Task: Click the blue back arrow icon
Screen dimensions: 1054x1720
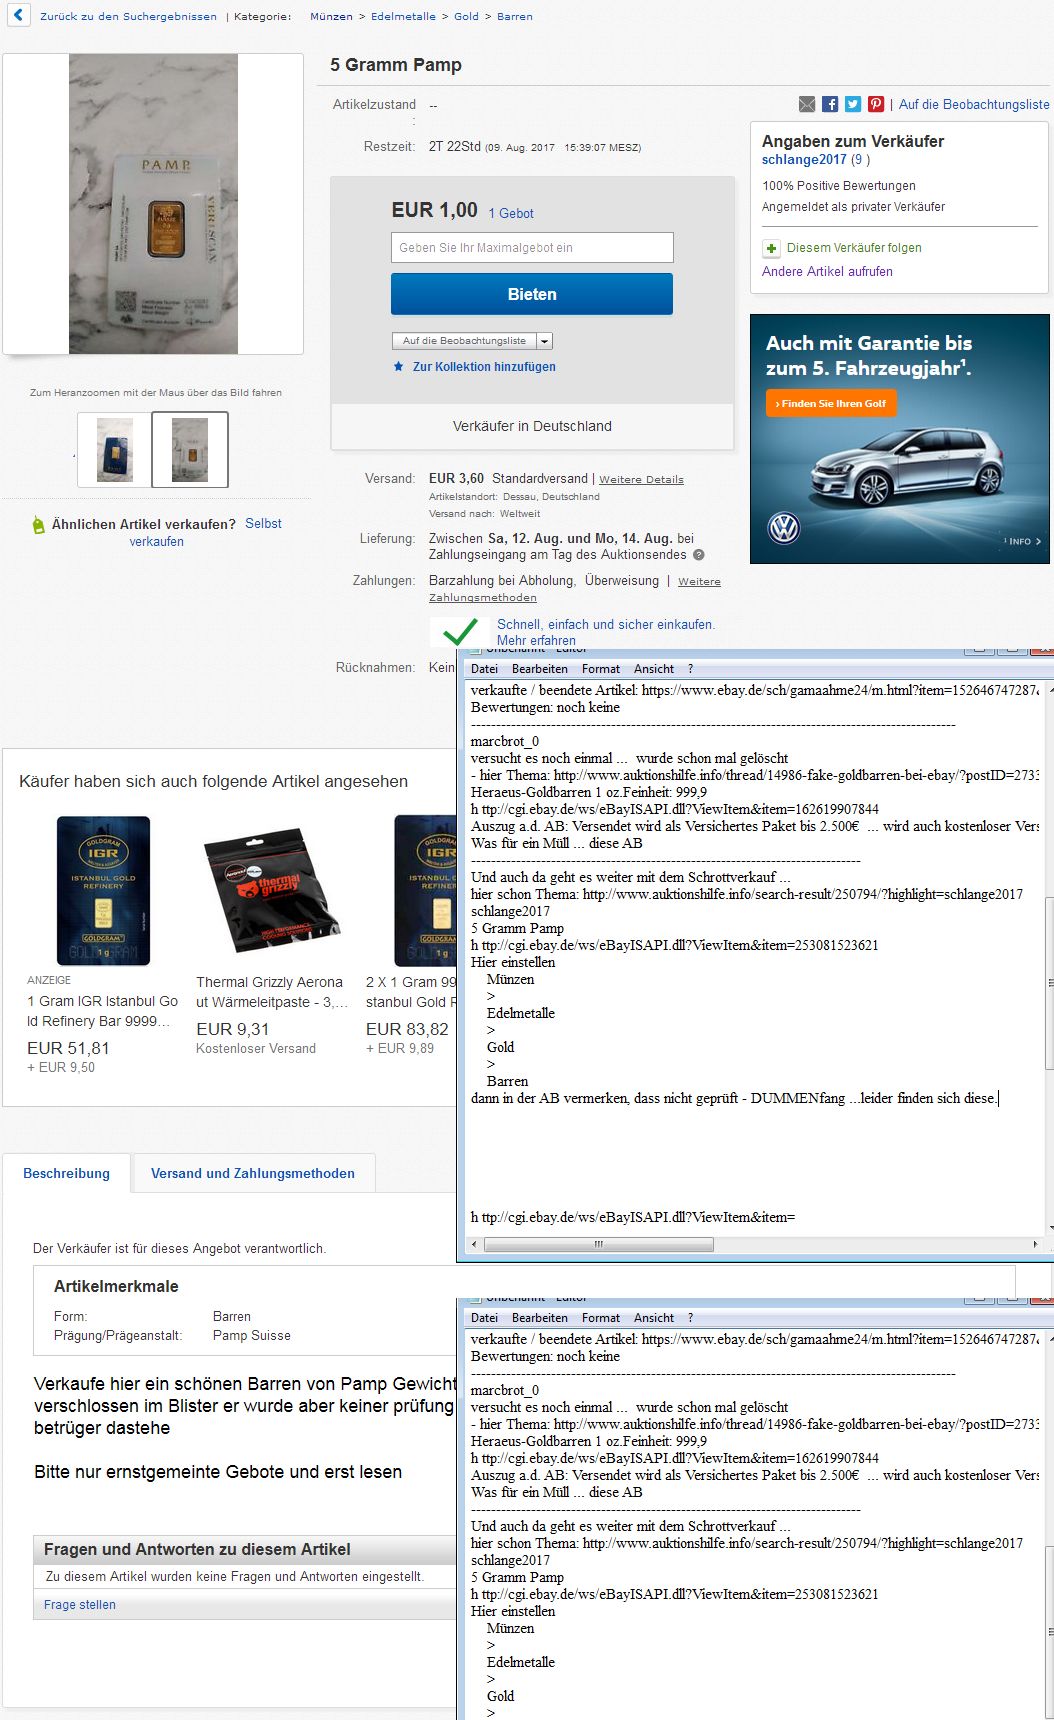Action: point(18,16)
